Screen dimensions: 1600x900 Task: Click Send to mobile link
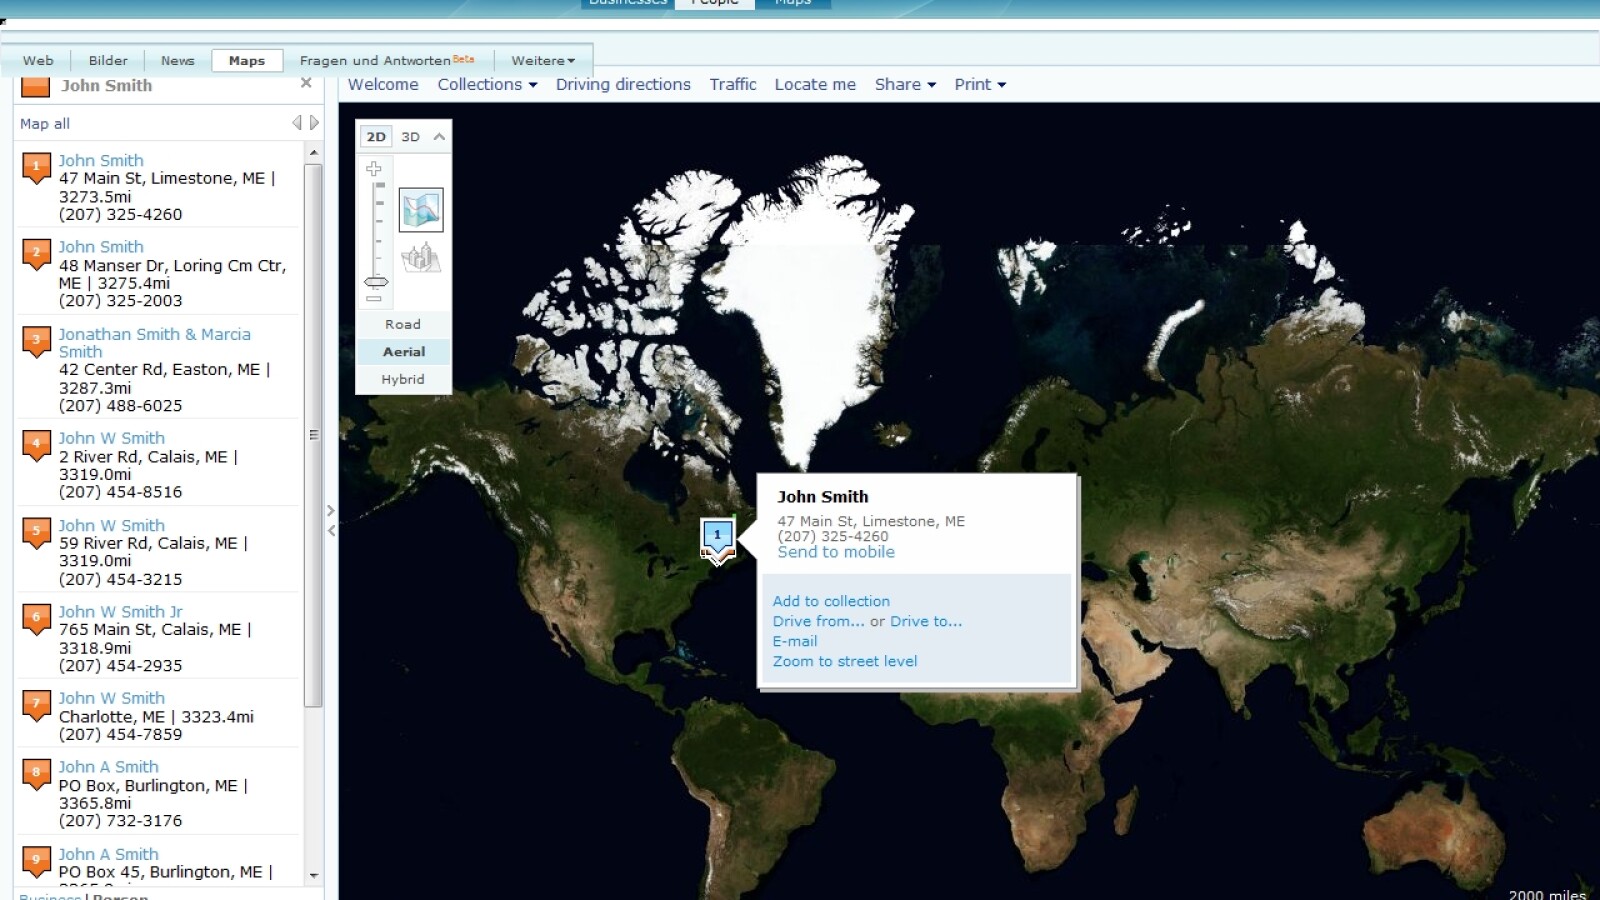point(836,552)
